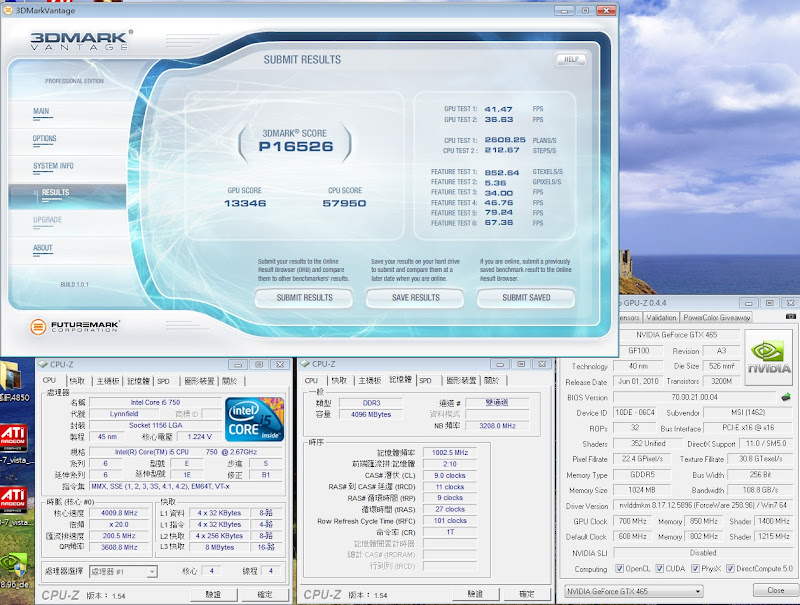This screenshot has height=605, width=800.
Task: Click 驗證 button in left CPU-Z
Action: [213, 594]
